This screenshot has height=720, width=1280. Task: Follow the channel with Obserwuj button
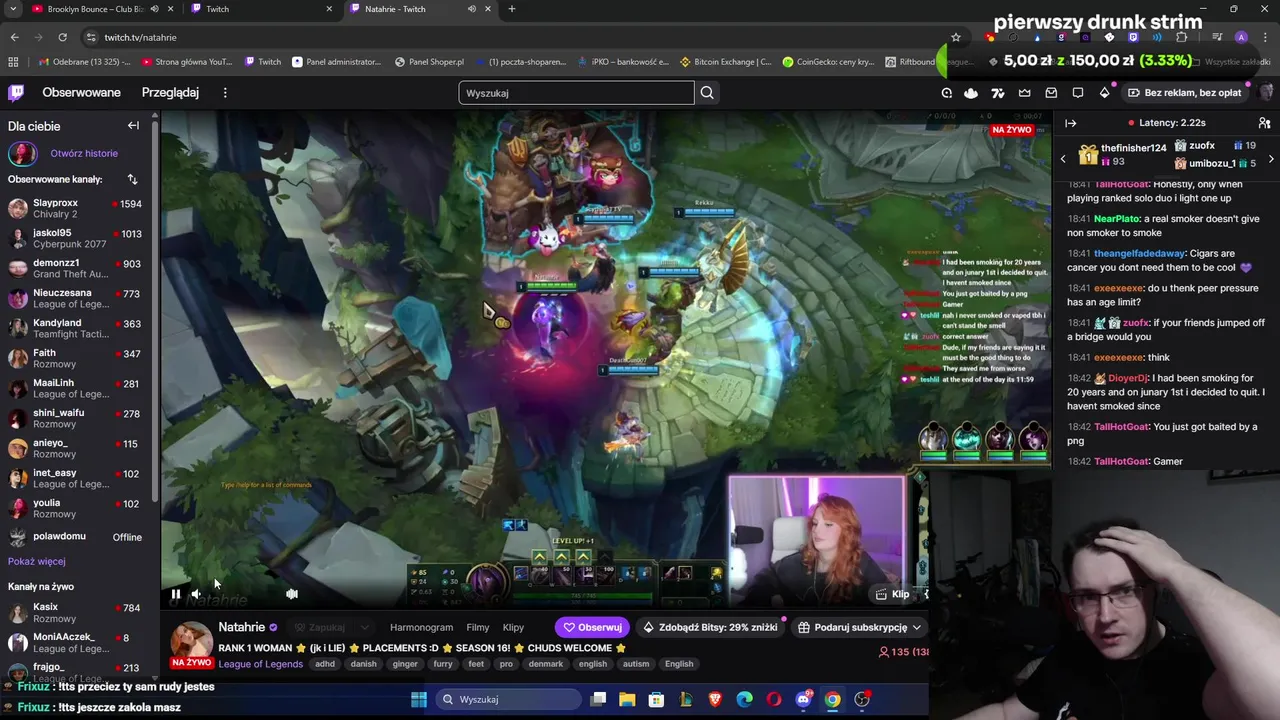(x=592, y=627)
